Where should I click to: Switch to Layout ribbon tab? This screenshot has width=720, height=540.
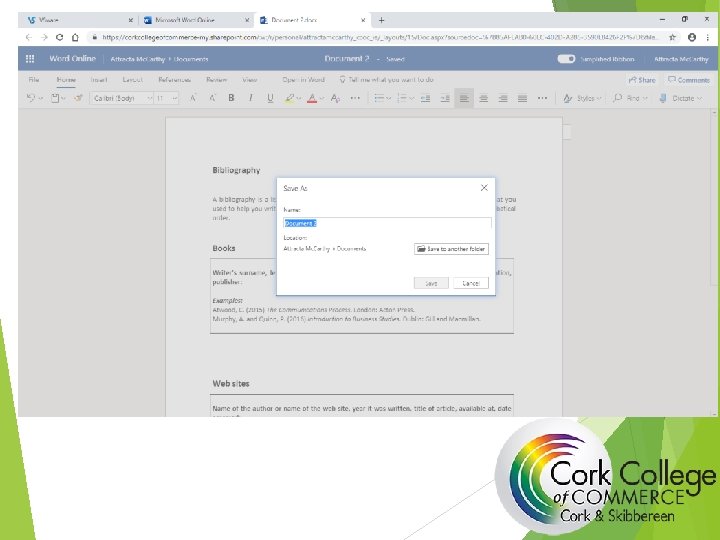click(132, 79)
